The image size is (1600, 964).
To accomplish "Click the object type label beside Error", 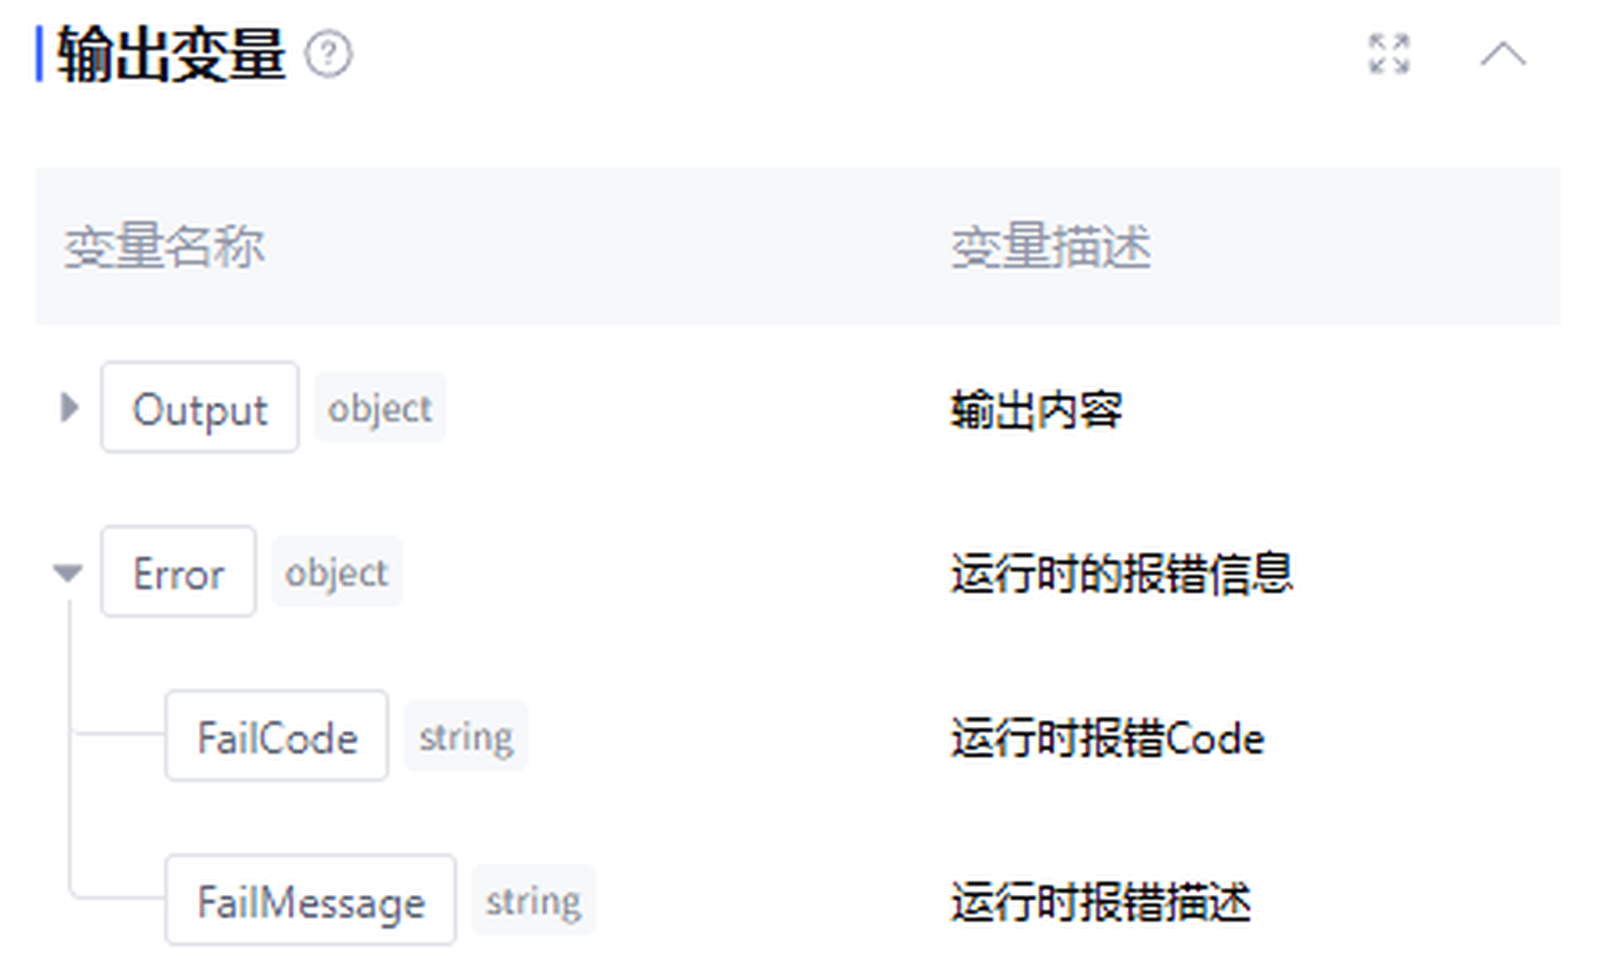I will point(337,573).
